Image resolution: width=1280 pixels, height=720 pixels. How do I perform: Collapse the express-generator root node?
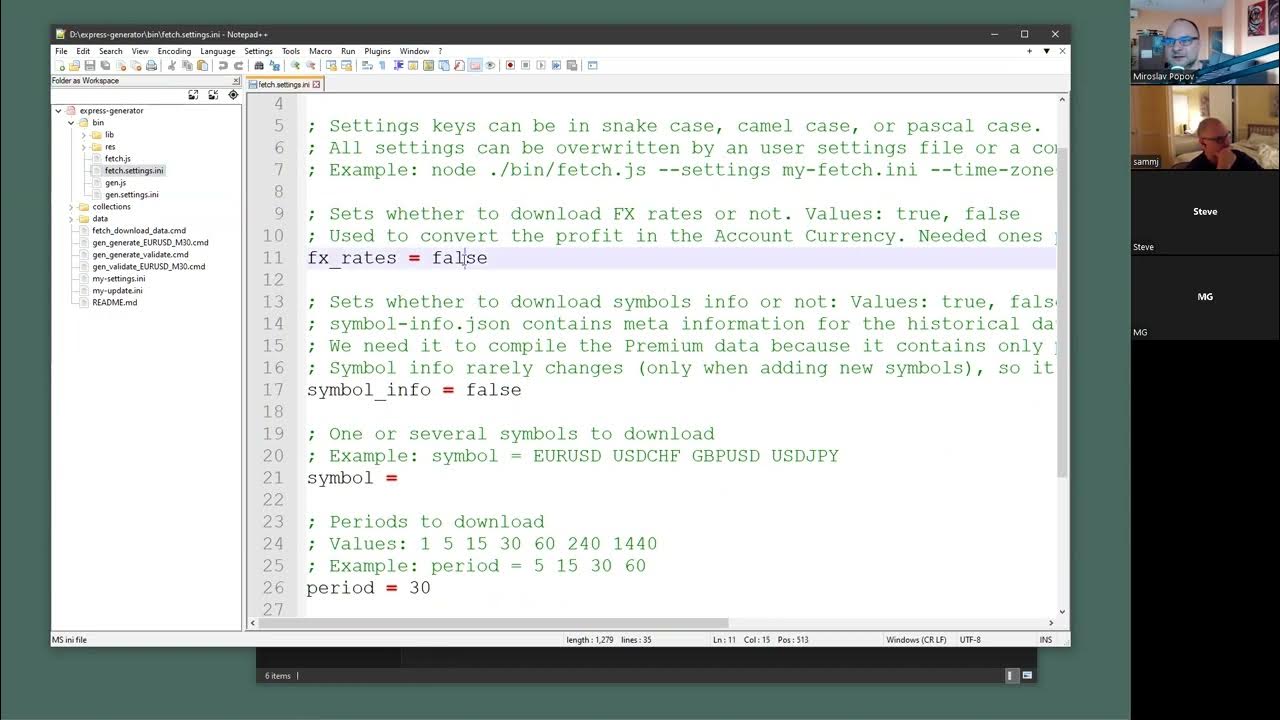59,111
